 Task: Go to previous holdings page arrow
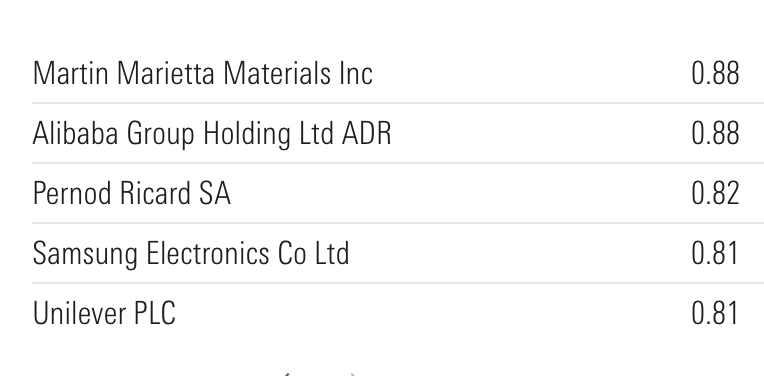pyautogui.click(x=286, y=374)
